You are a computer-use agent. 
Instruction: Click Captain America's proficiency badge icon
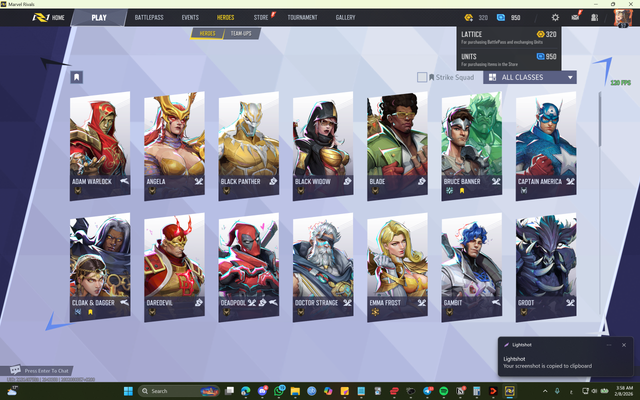pos(524,191)
